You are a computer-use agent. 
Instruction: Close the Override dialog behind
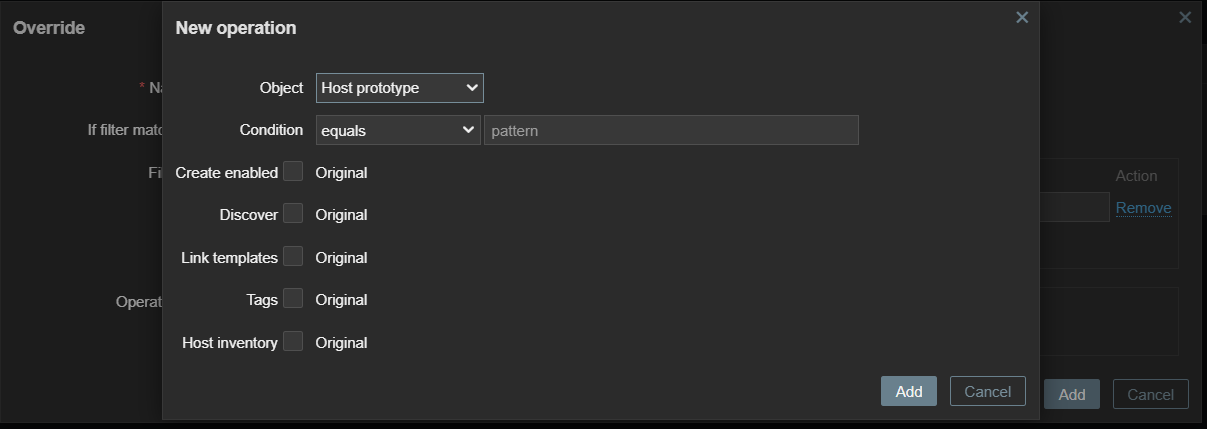click(1185, 17)
